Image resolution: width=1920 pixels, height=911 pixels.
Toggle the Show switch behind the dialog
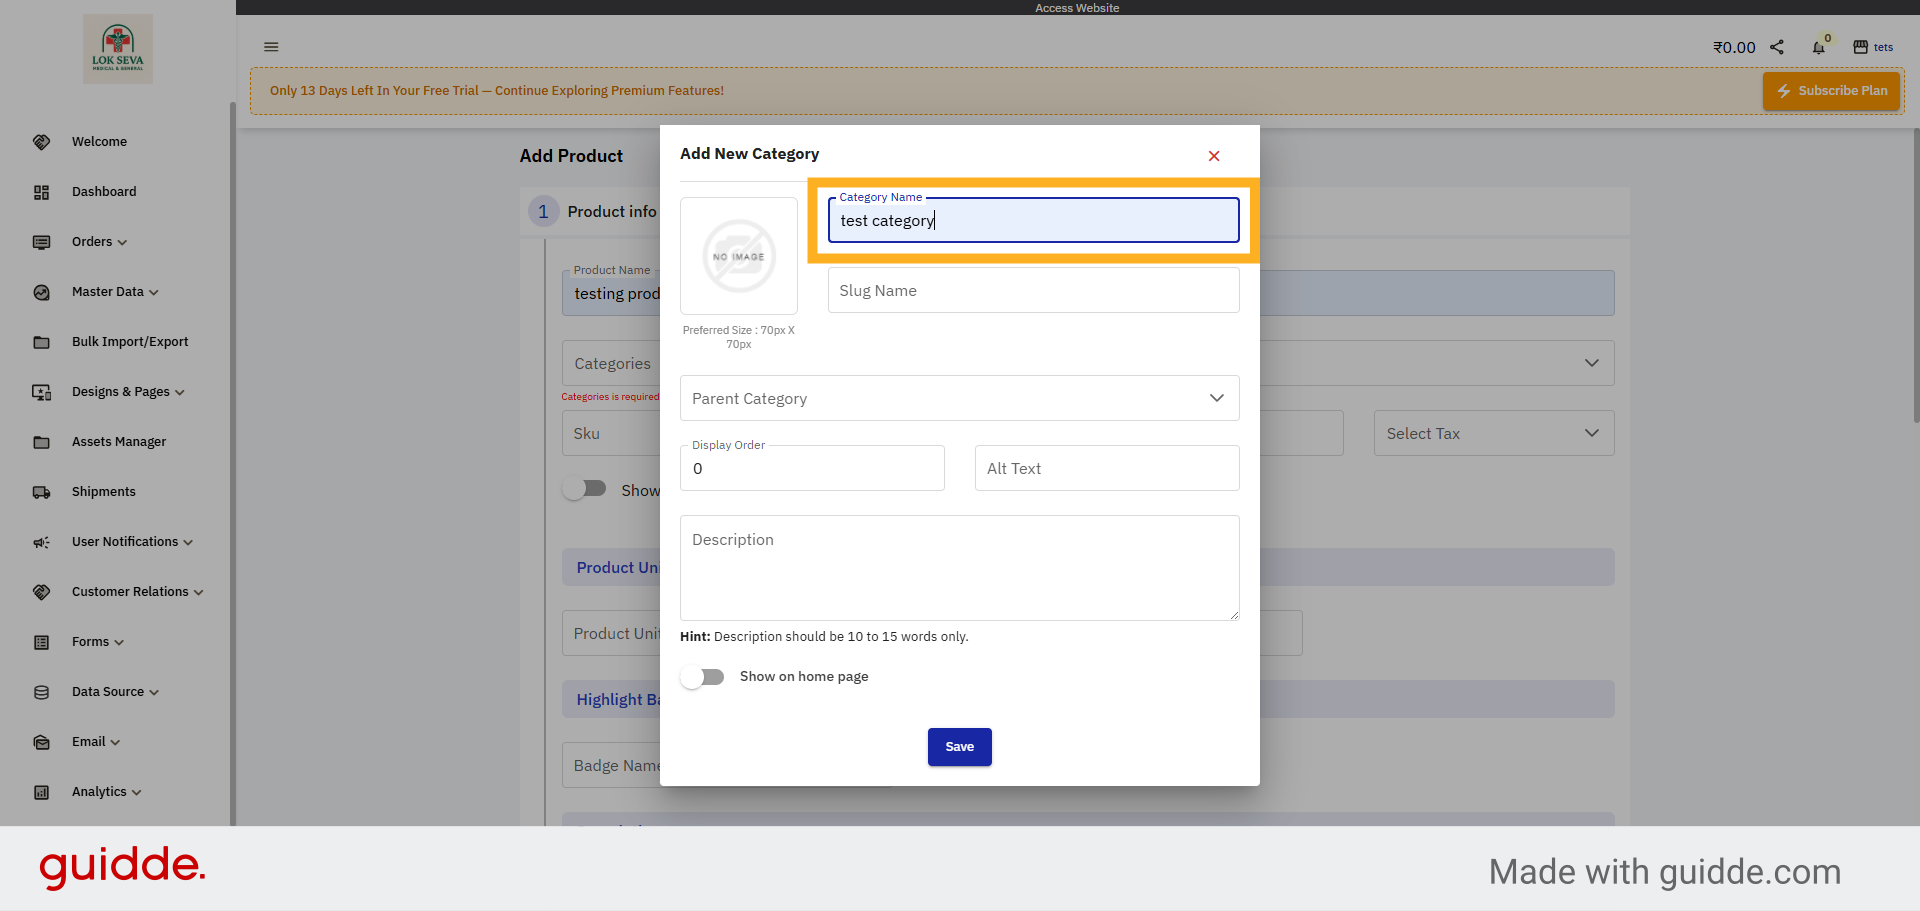[585, 489]
